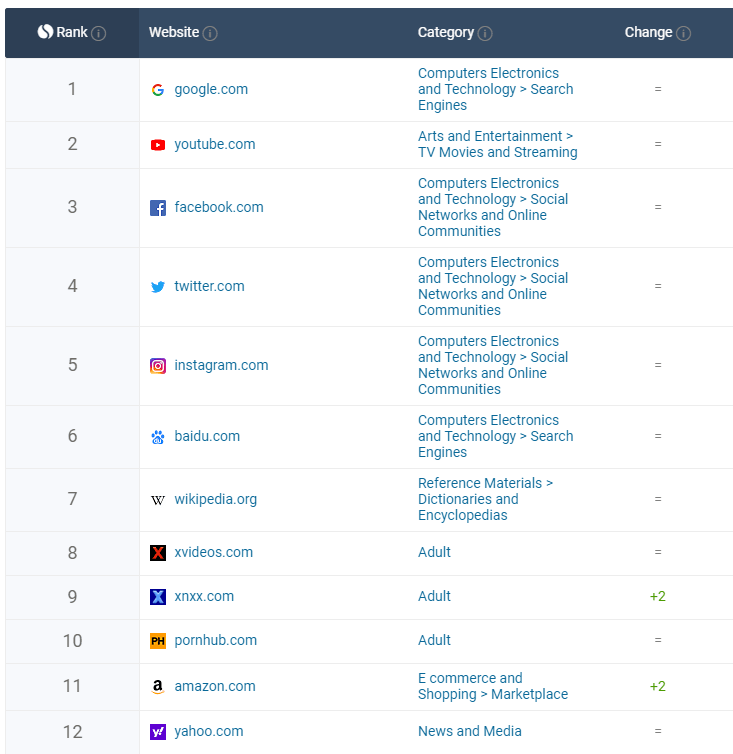733x754 pixels.
Task: Click the Category column header
Action: coord(445,32)
